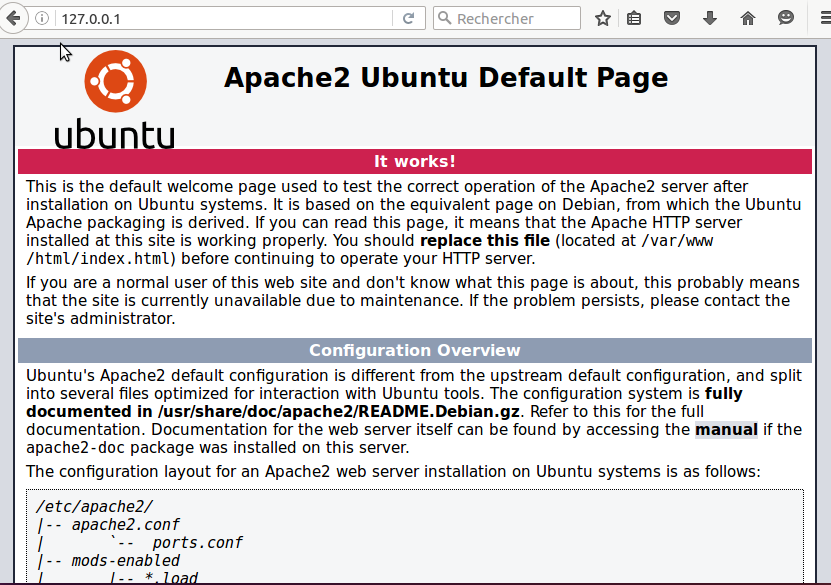Click the Apache2 Ubuntu Default Page heading
This screenshot has height=585, width=831.
click(445, 77)
